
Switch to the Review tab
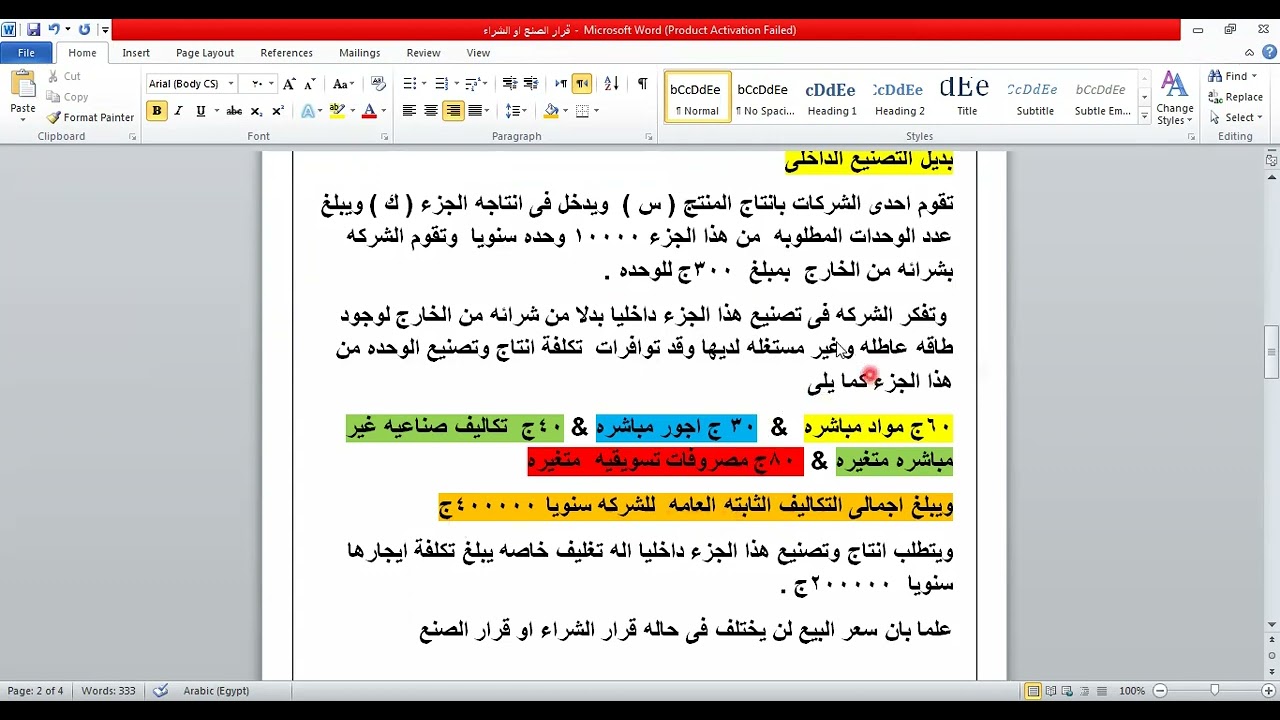click(x=423, y=53)
